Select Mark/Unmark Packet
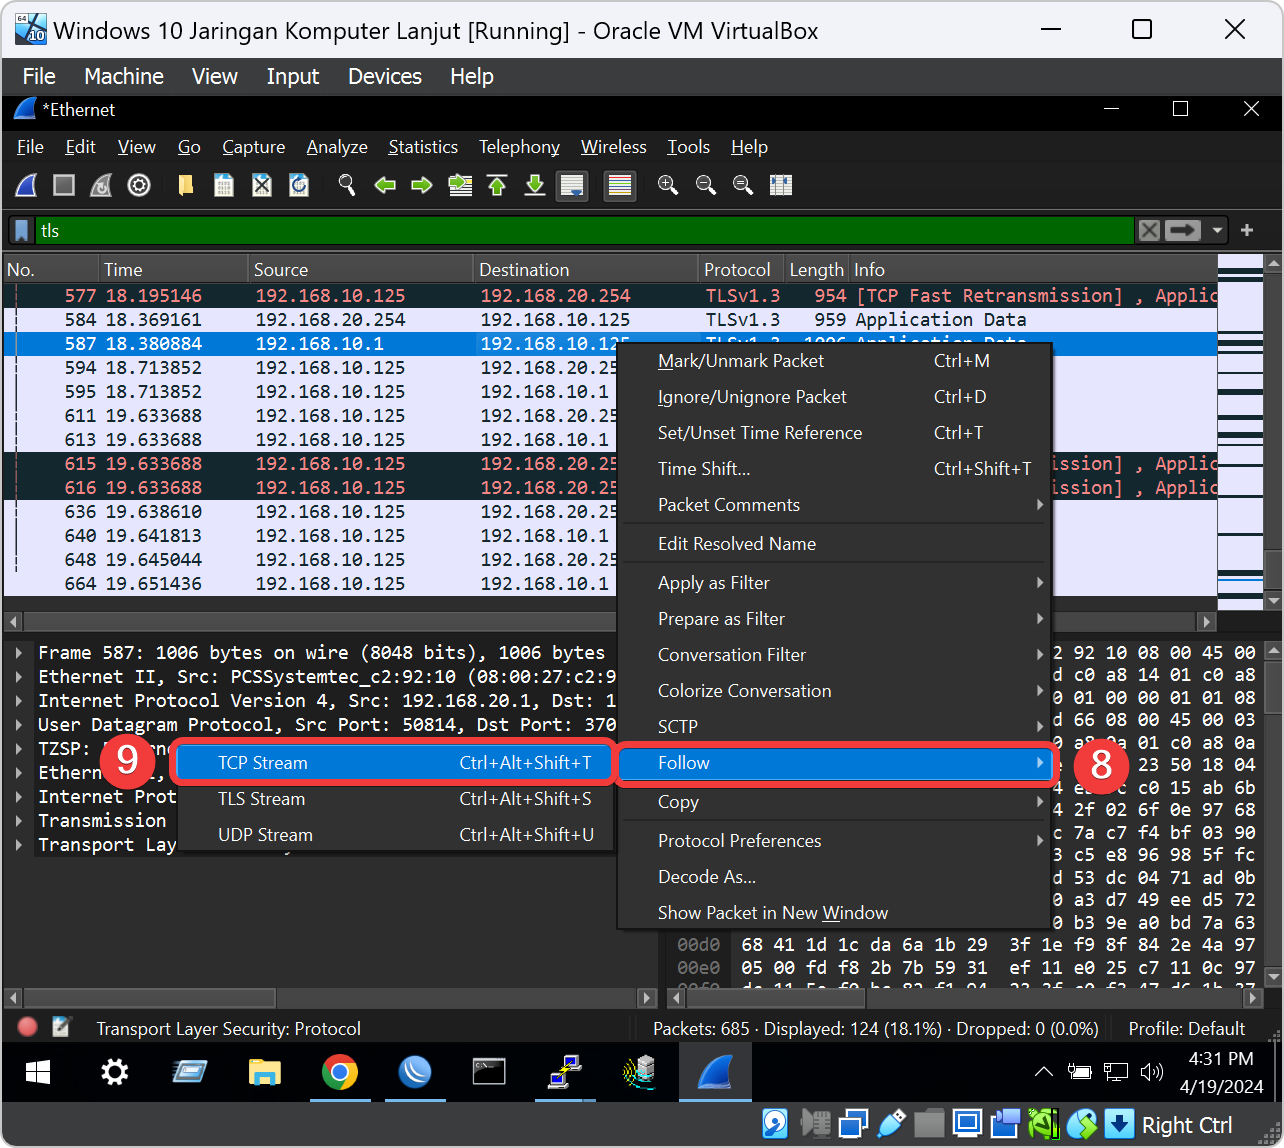 (835, 361)
